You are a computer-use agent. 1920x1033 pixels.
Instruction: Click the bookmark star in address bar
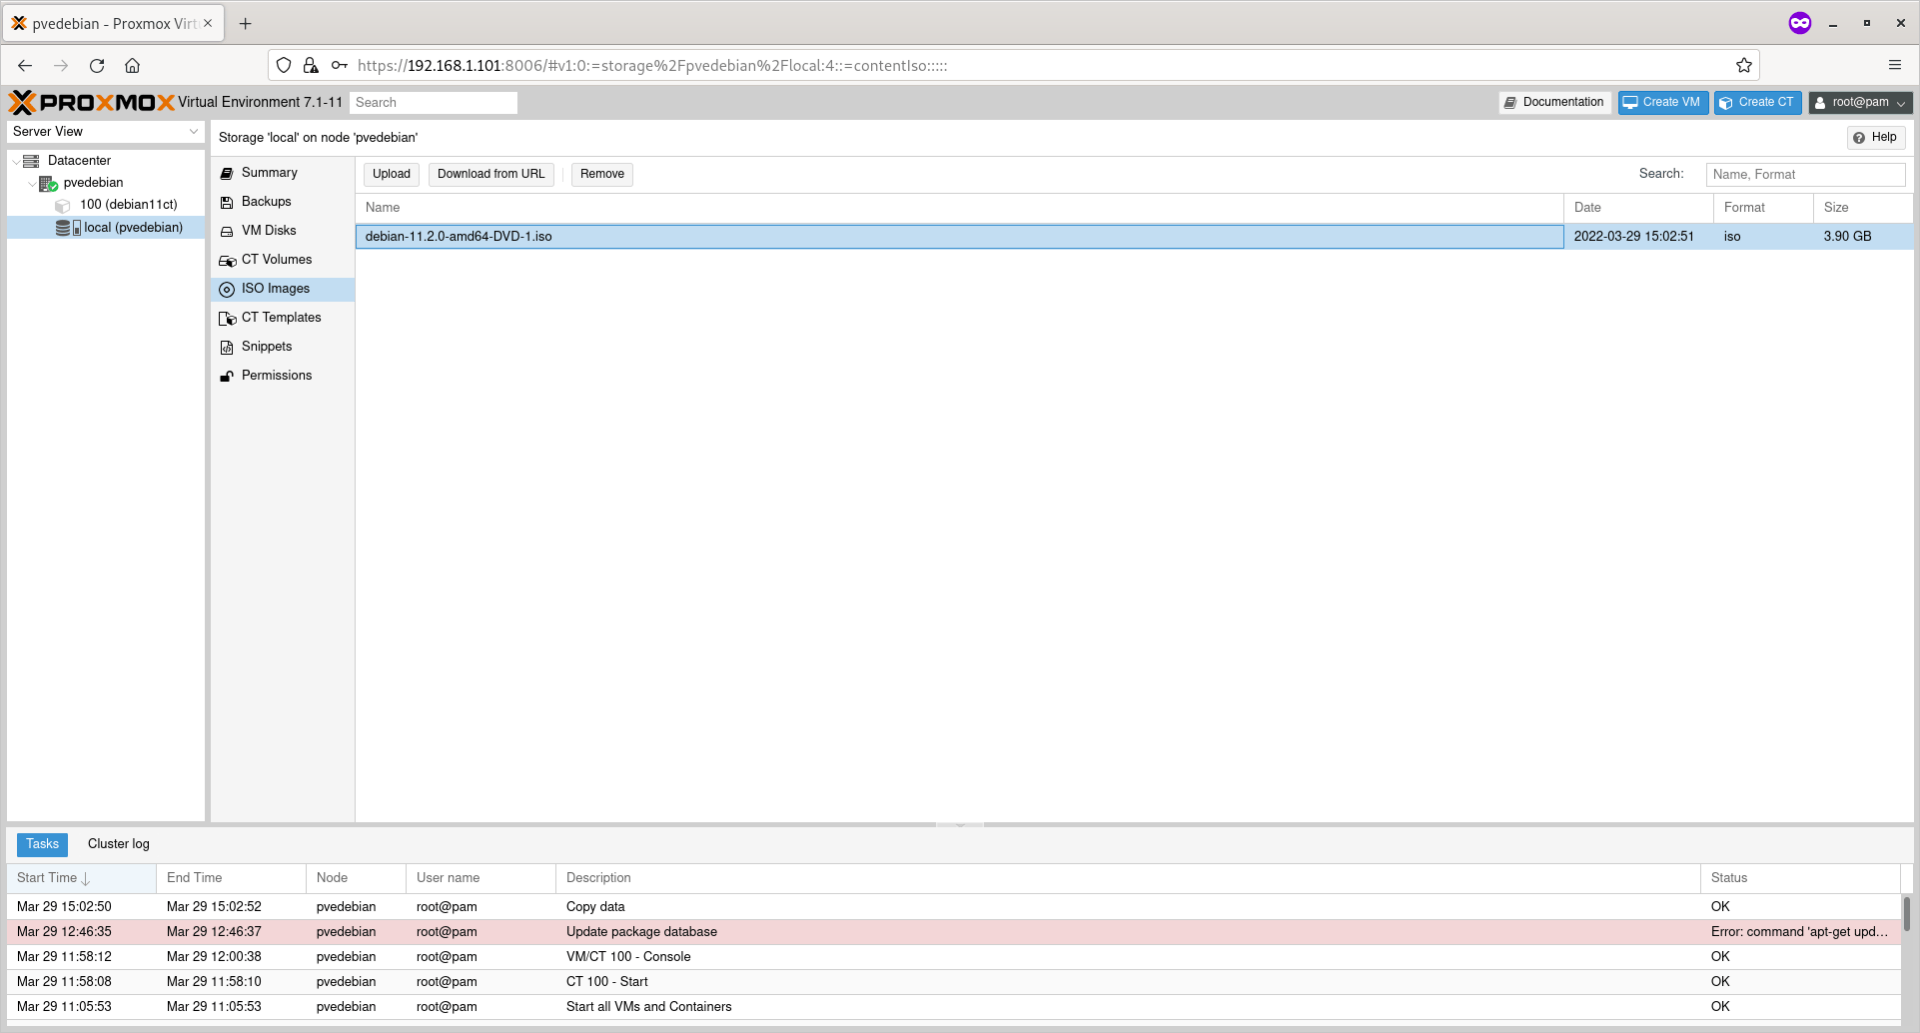tap(1743, 65)
